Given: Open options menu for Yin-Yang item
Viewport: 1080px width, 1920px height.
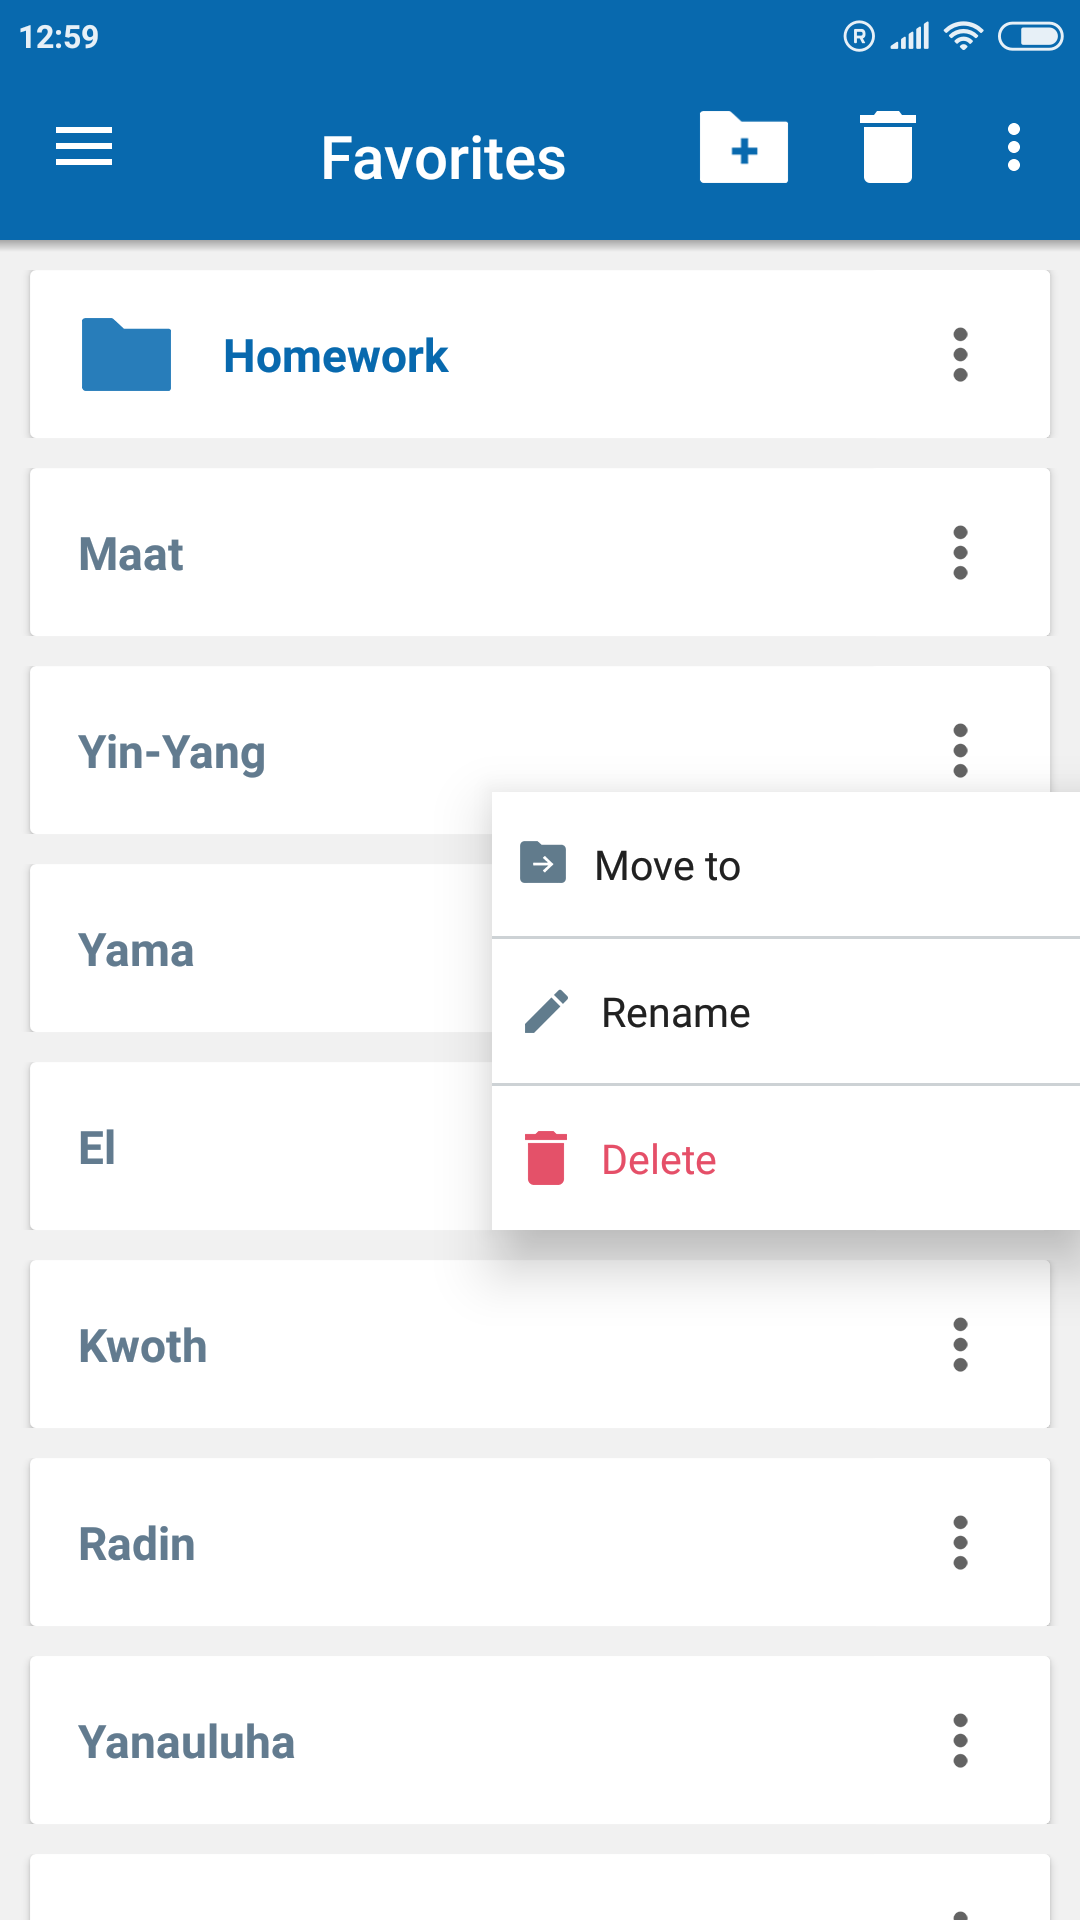Looking at the screenshot, I should (x=960, y=750).
